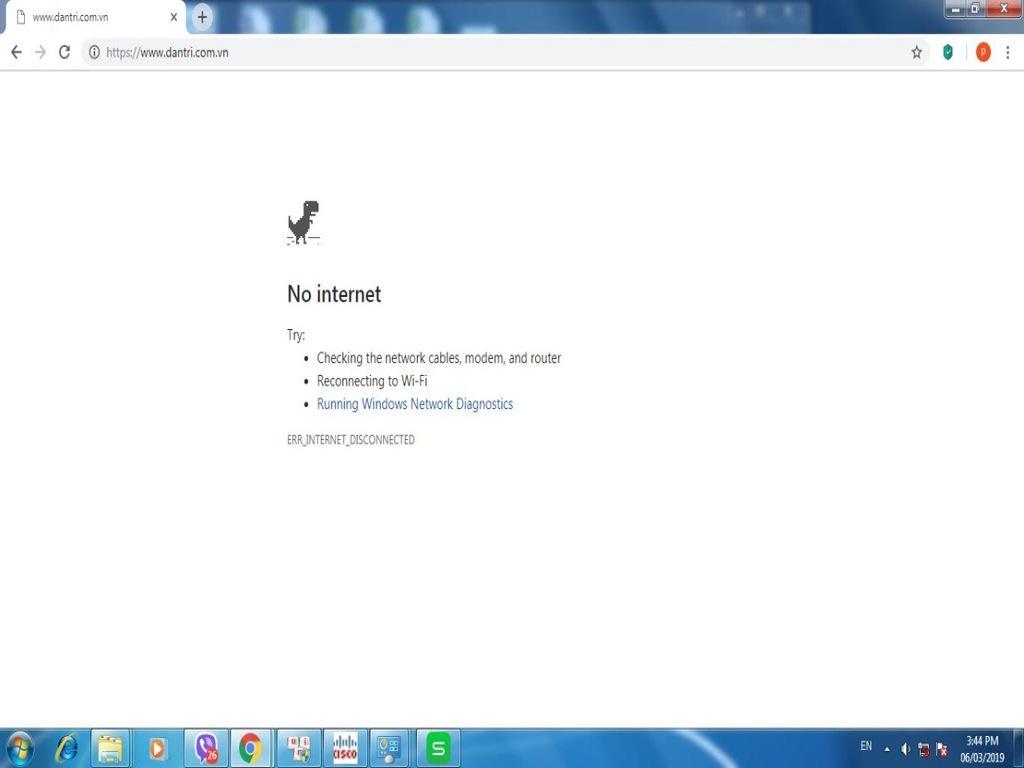Open Internet Explorer from the taskbar
The image size is (1024, 768).
pyautogui.click(x=66, y=747)
